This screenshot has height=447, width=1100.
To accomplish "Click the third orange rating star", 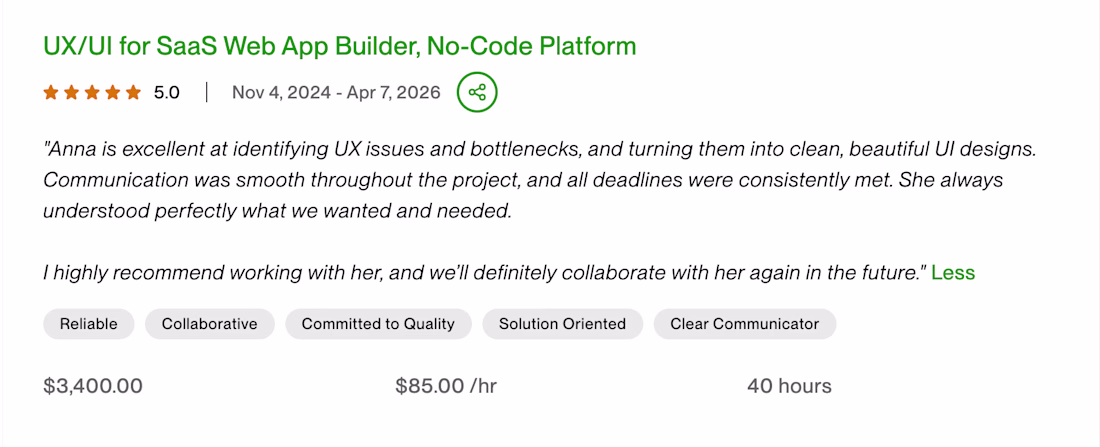I will pos(93,93).
